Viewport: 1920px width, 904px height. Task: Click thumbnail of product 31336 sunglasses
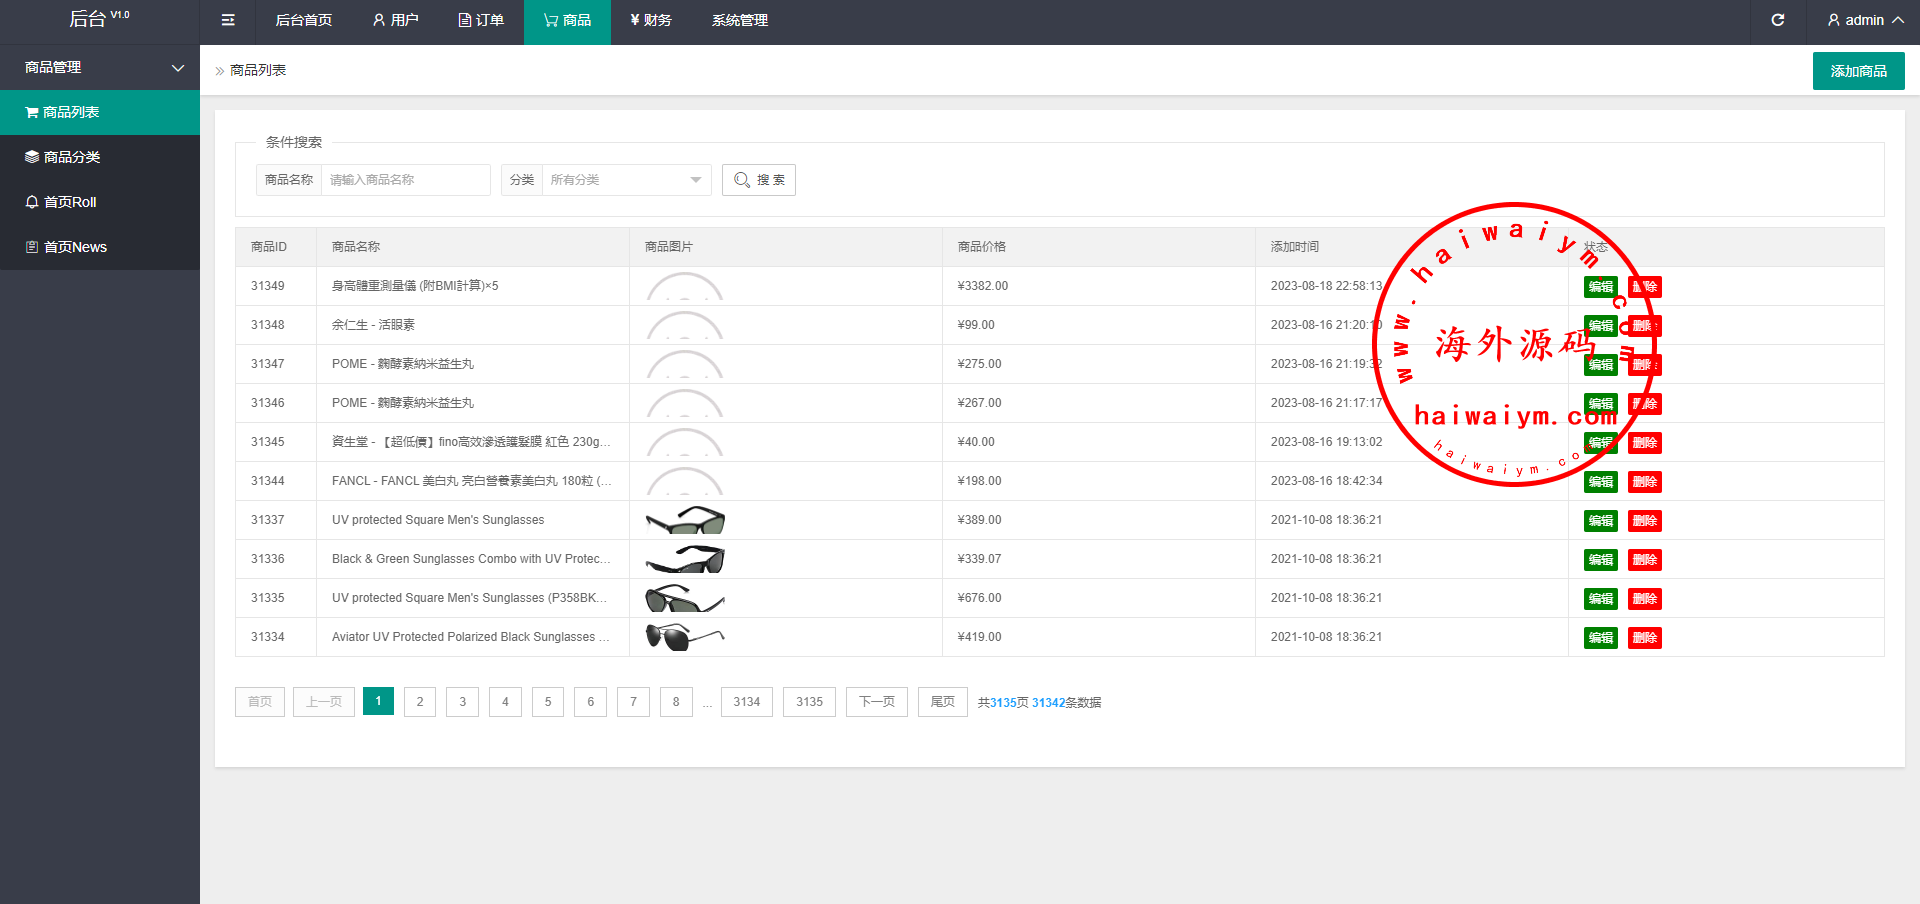(685, 559)
